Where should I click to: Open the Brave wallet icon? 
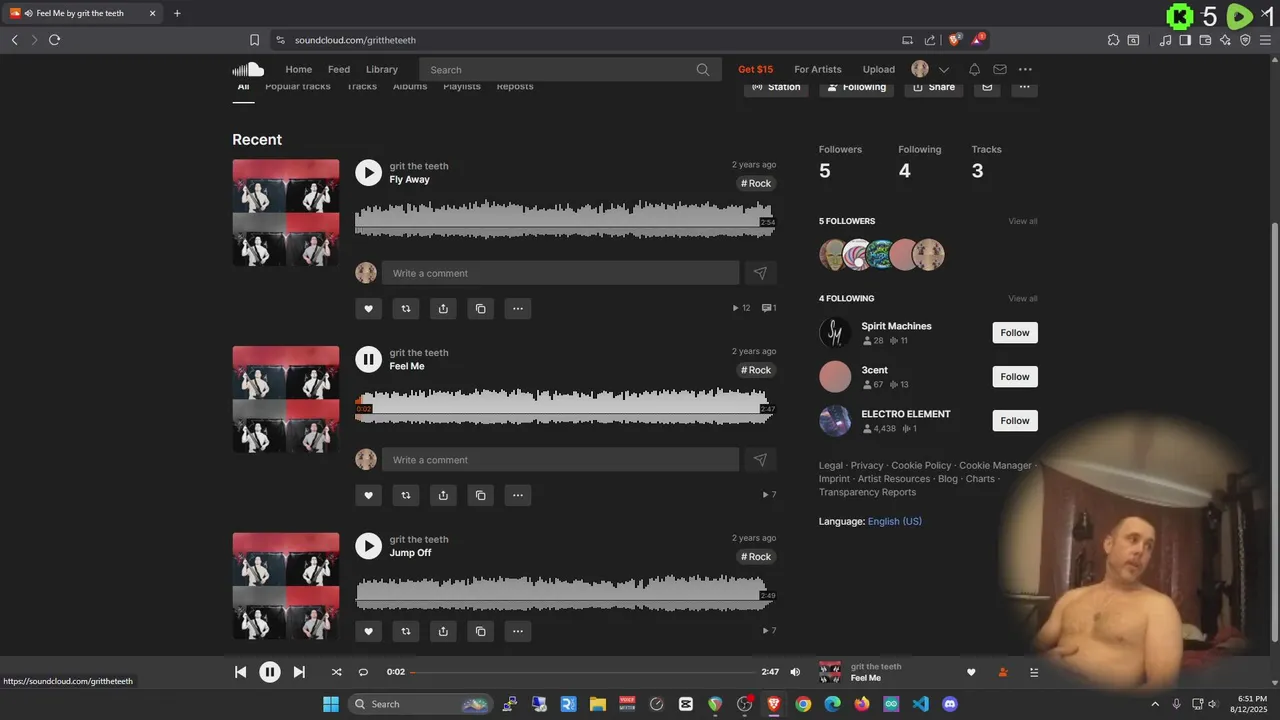coord(1205,40)
